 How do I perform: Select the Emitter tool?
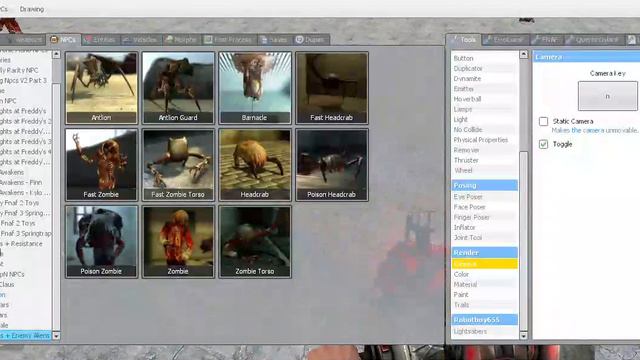[x=484, y=89]
